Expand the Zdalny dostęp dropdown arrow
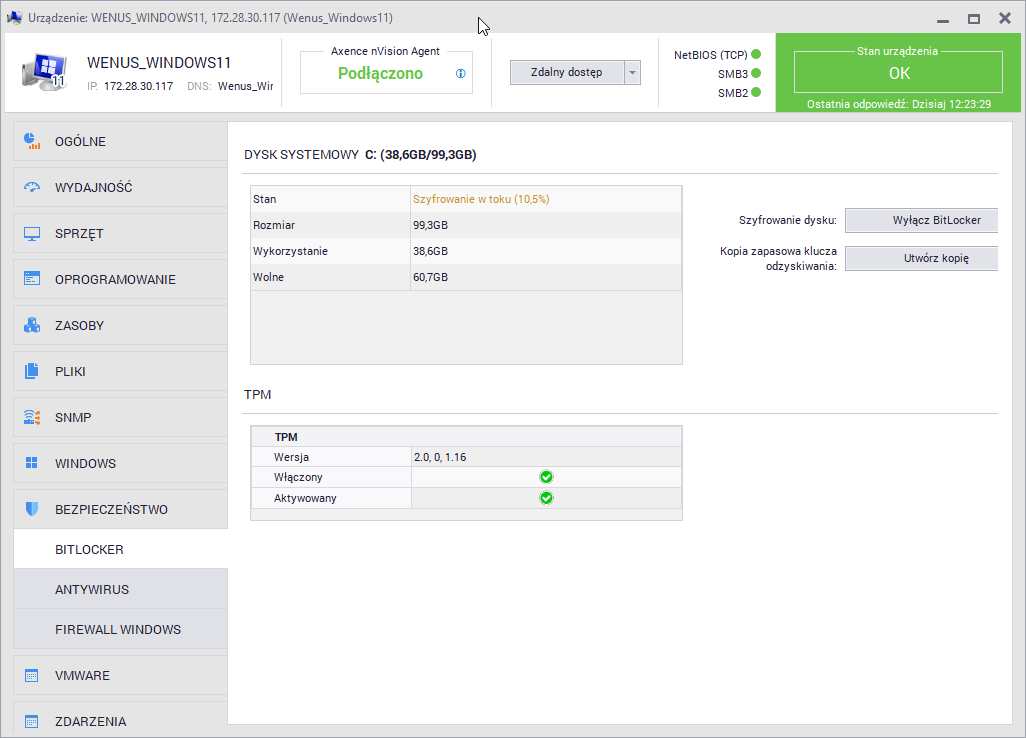Screen dimensions: 1026x738 point(633,73)
